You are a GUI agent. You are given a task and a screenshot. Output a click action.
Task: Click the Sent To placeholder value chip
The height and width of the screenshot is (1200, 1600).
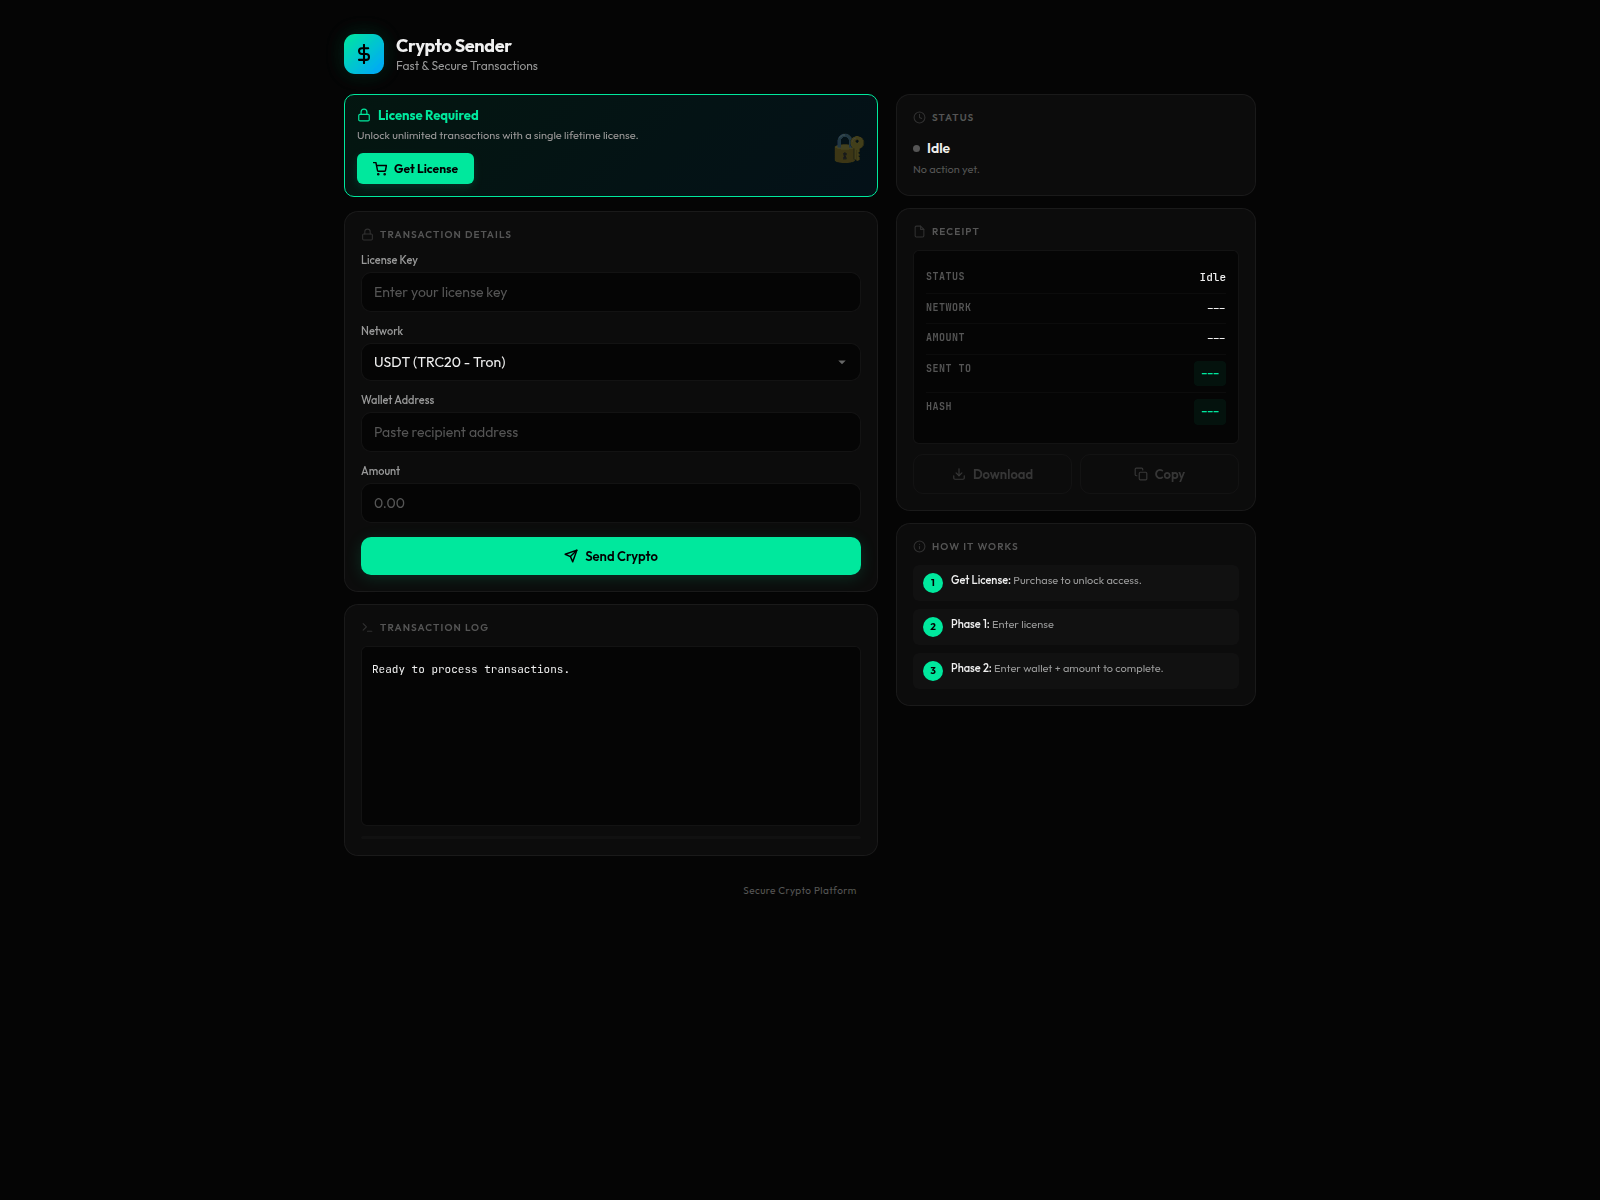point(1210,373)
